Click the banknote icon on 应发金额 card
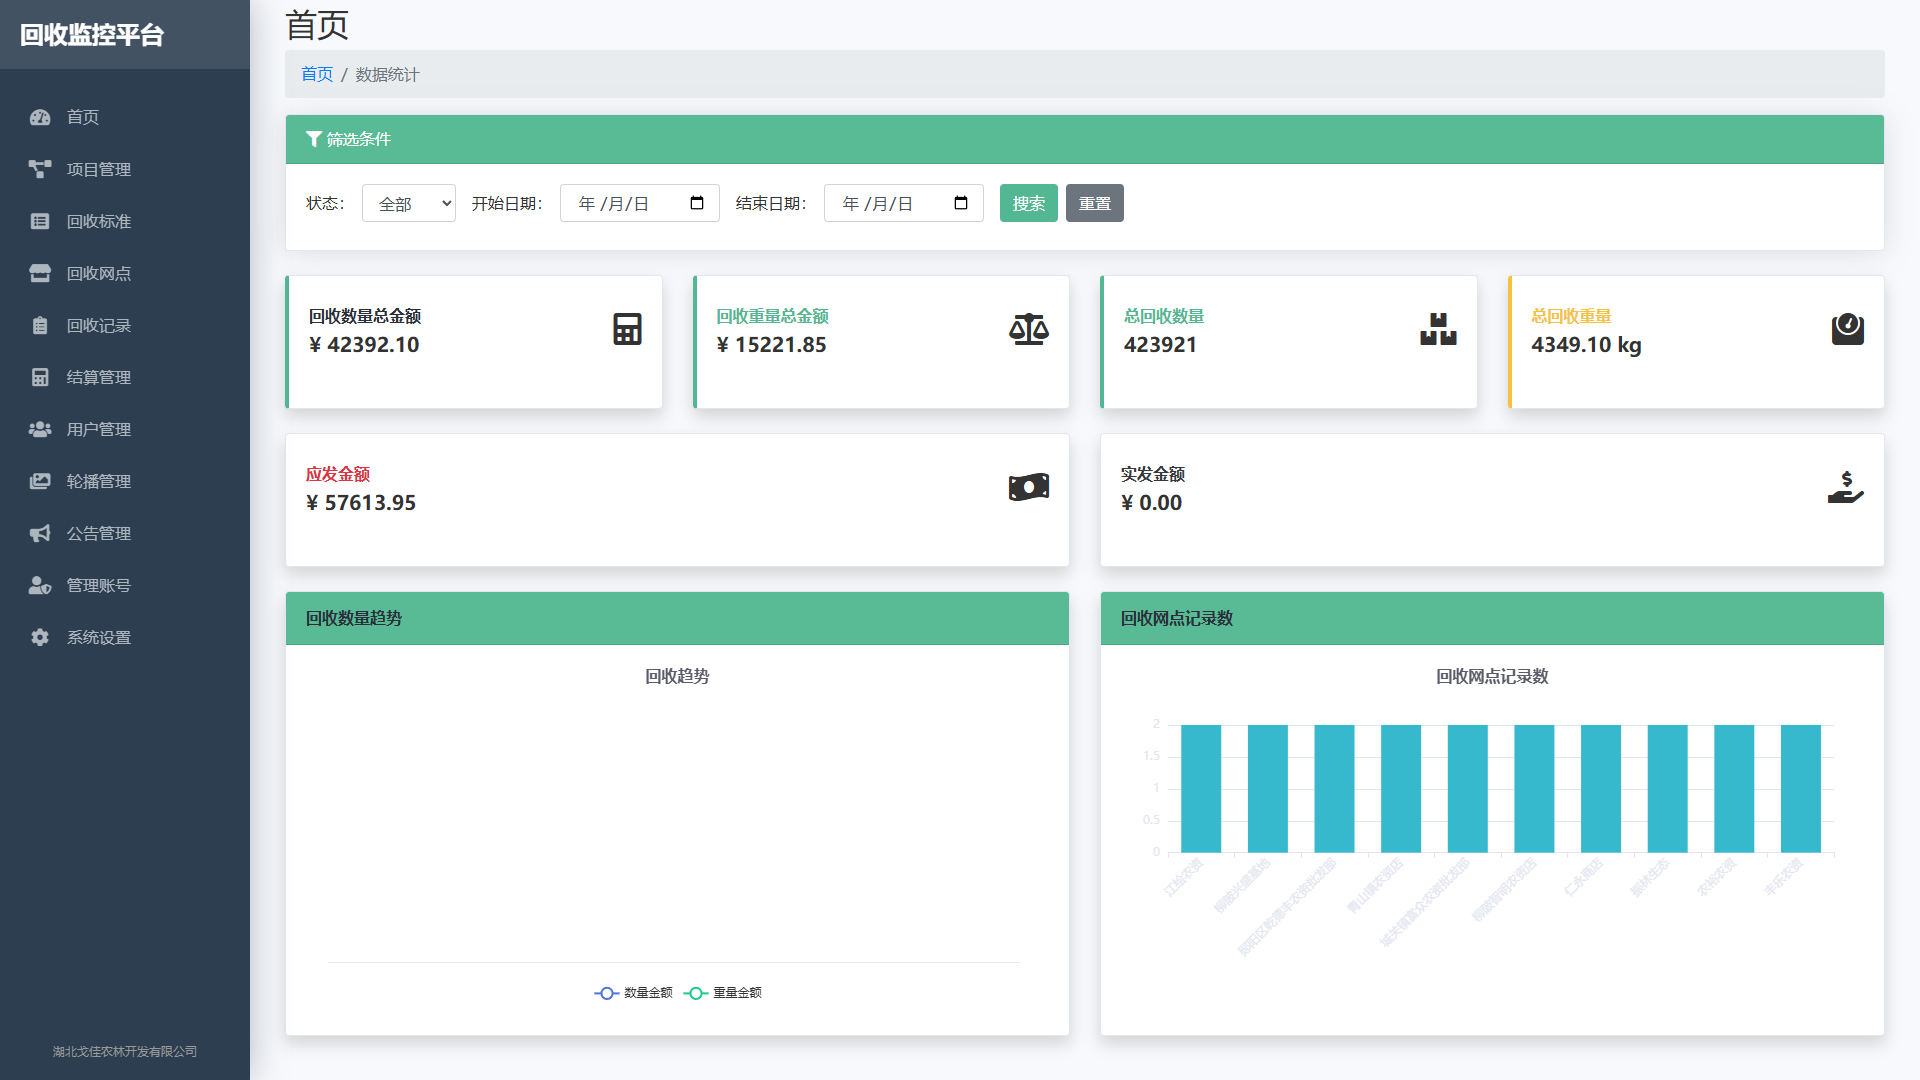 pos(1028,487)
